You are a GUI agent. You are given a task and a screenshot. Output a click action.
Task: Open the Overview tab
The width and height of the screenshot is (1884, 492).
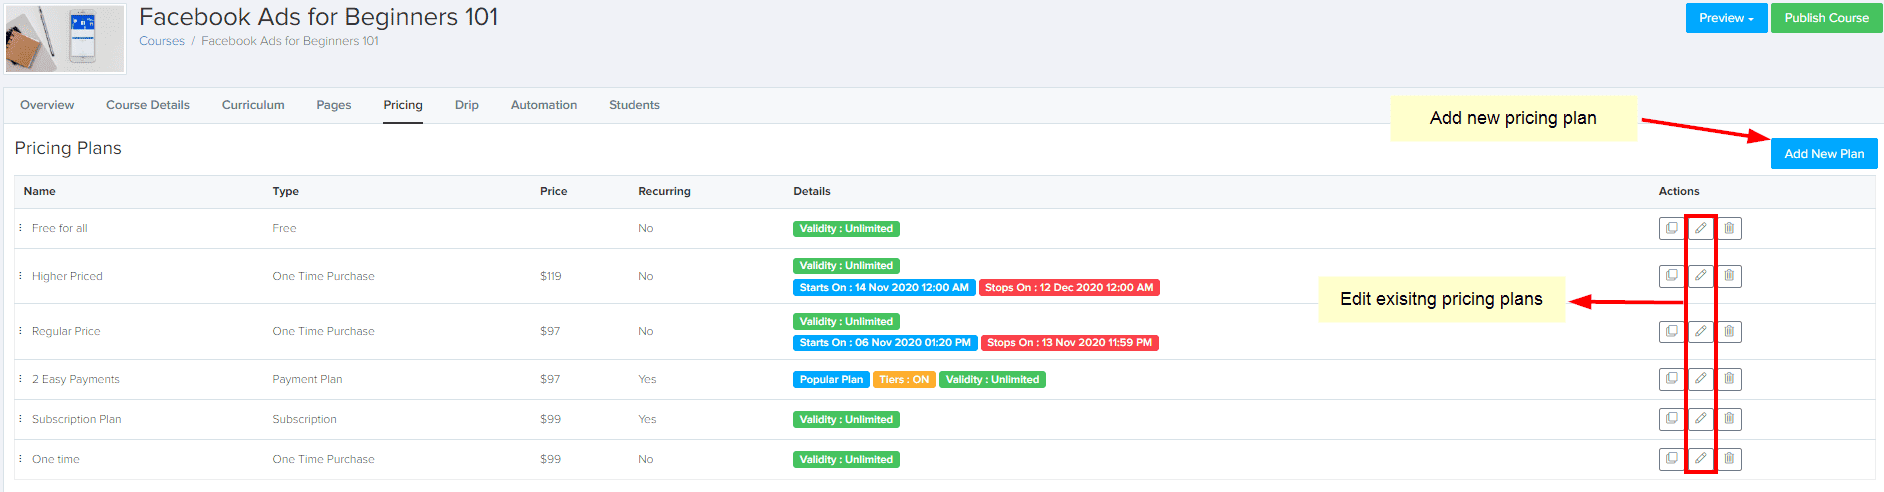click(47, 105)
